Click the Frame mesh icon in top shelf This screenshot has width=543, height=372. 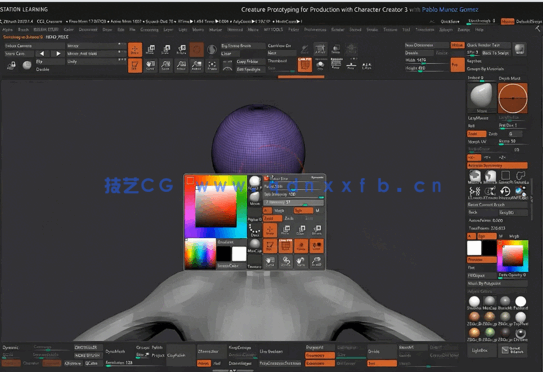pos(212,65)
